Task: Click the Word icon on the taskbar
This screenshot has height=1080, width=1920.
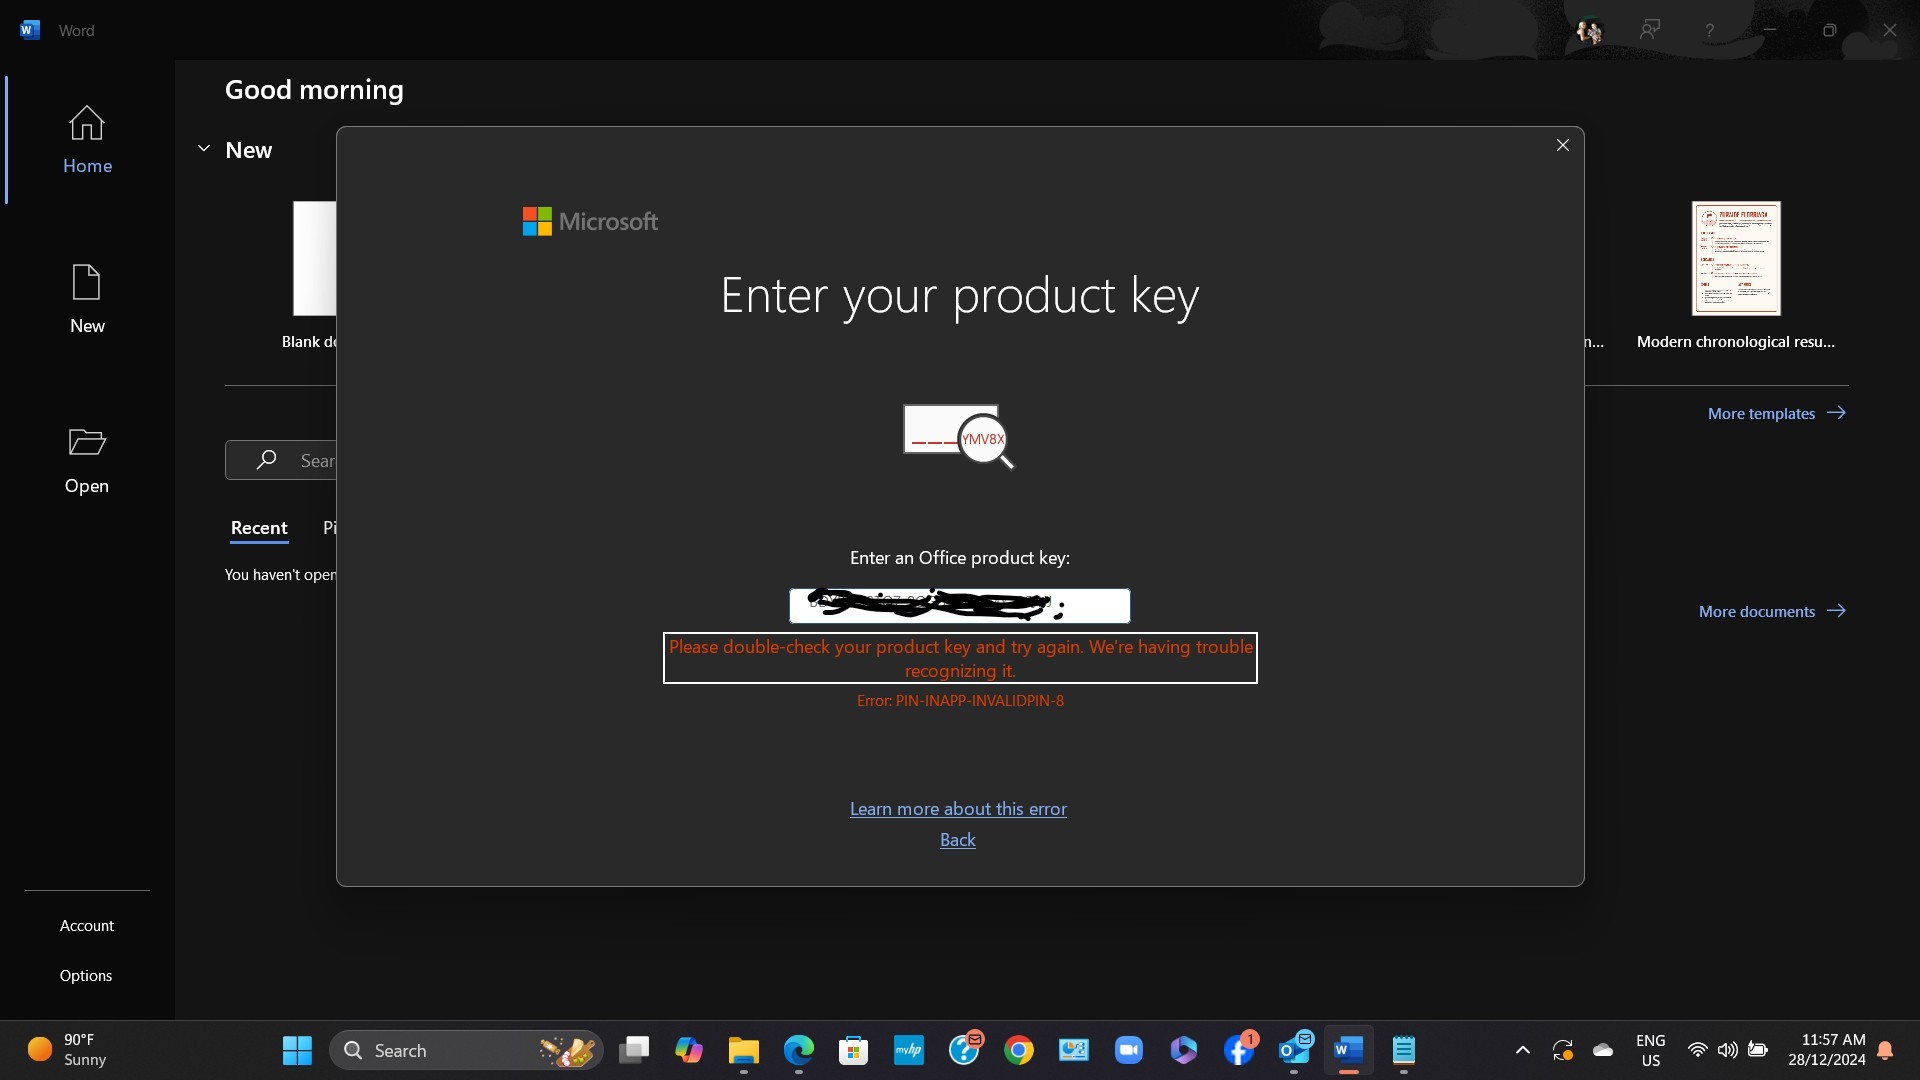Action: pyautogui.click(x=1349, y=1051)
